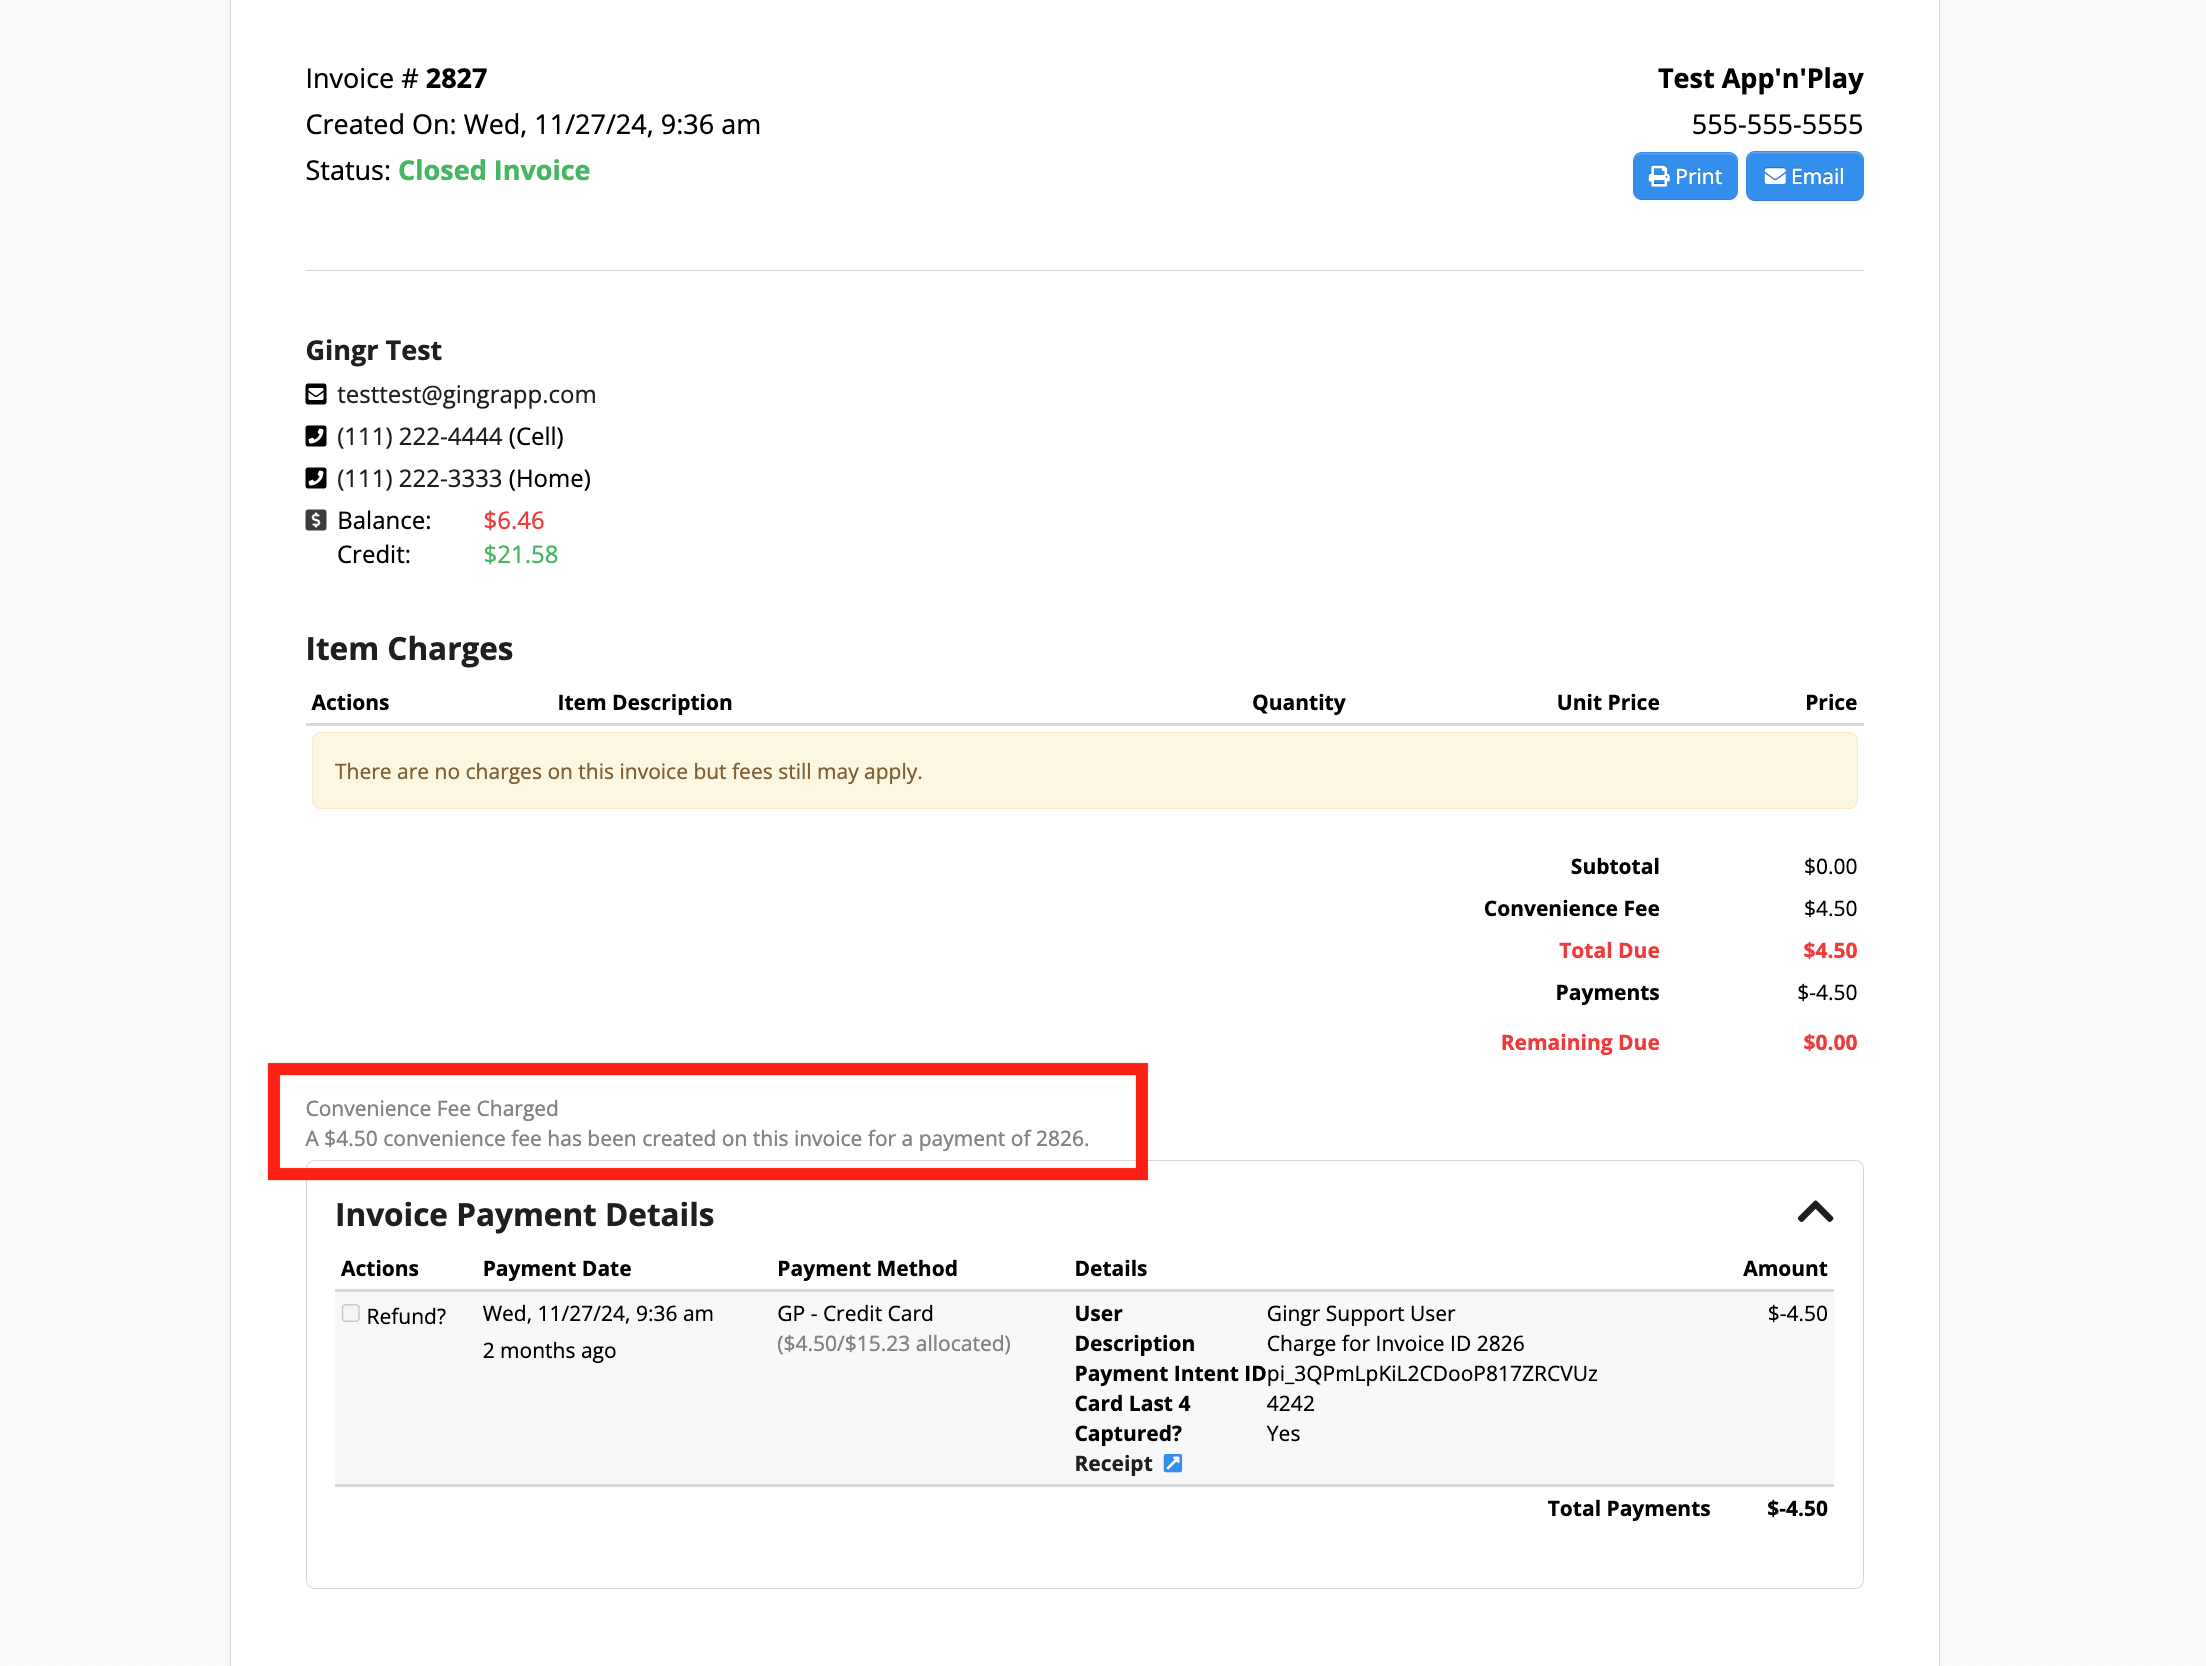Click the Convenience Fee amount $4.50
This screenshot has height=1666, width=2206.
[x=1830, y=908]
